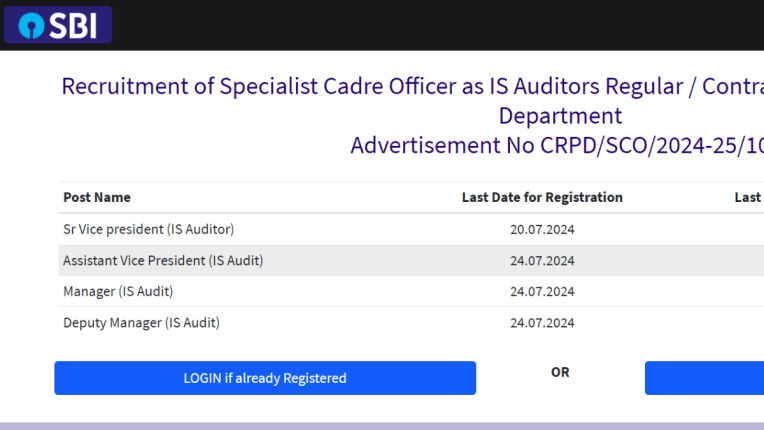Click the SBI logo in header
This screenshot has height=430, width=764.
[57, 24]
